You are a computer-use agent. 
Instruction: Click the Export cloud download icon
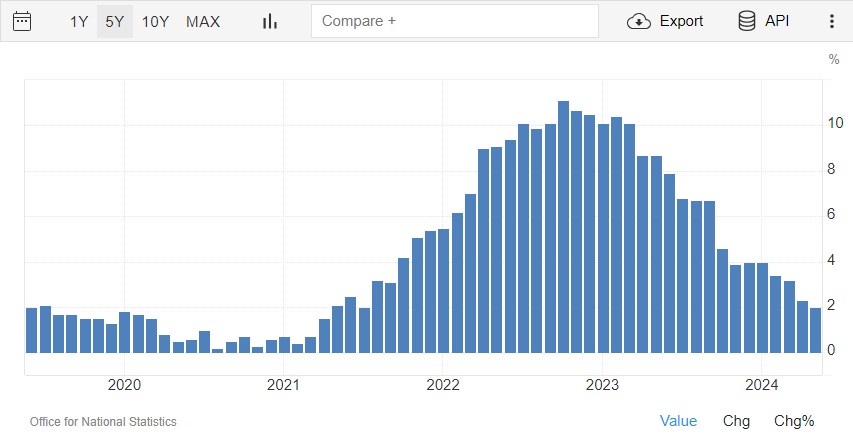[x=639, y=21]
